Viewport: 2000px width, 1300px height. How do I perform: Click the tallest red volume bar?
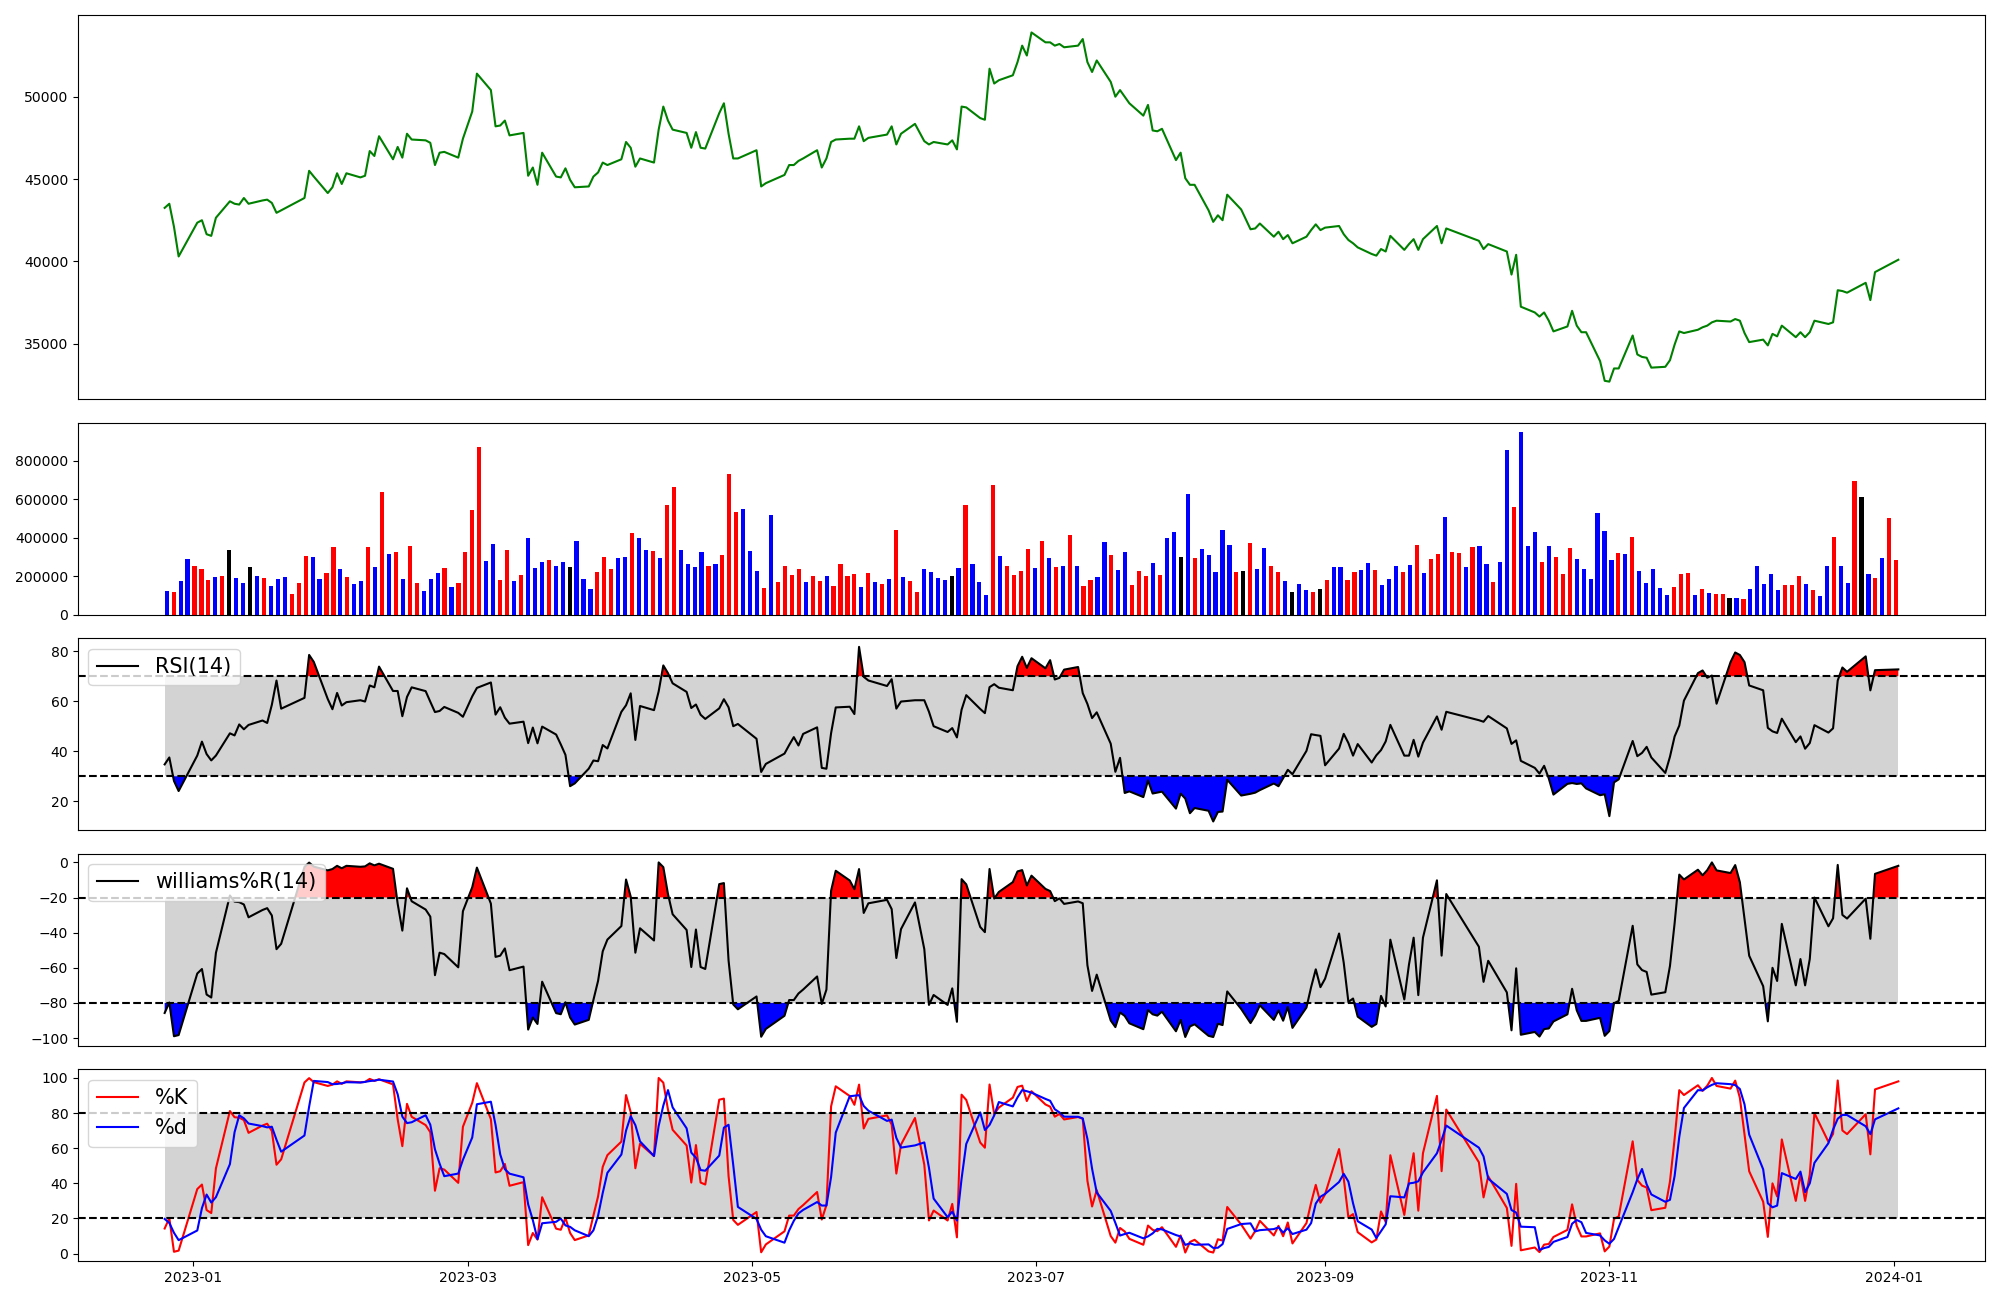pyautogui.click(x=479, y=531)
